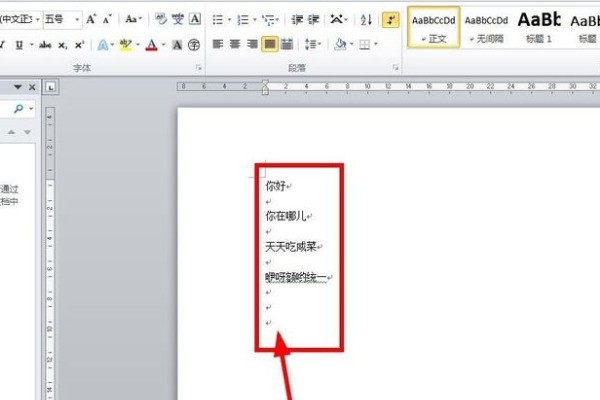This screenshot has height=400, width=600.
Task: Open the bullets library dropdown arrow
Action: [x=229, y=20]
